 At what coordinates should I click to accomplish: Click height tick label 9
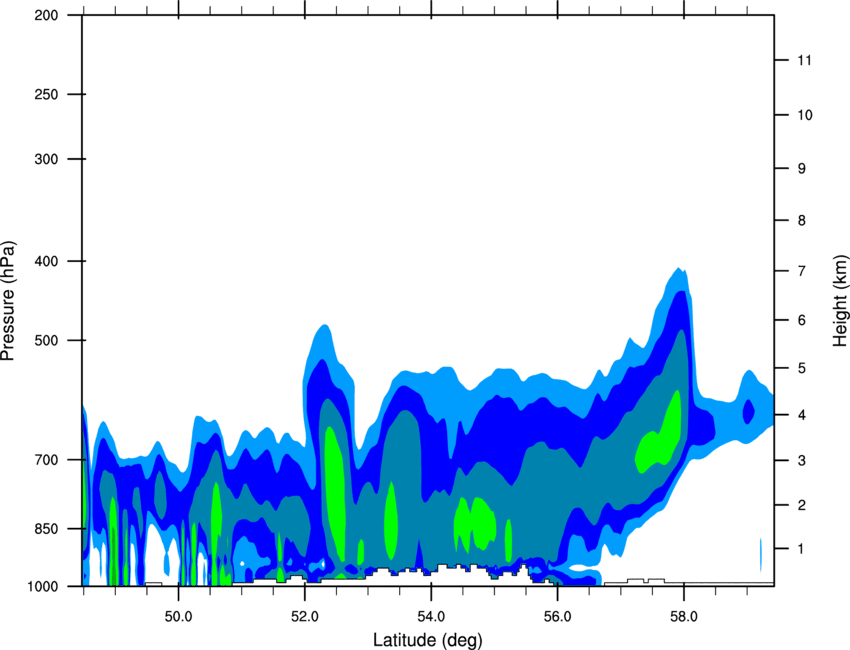tap(802, 169)
